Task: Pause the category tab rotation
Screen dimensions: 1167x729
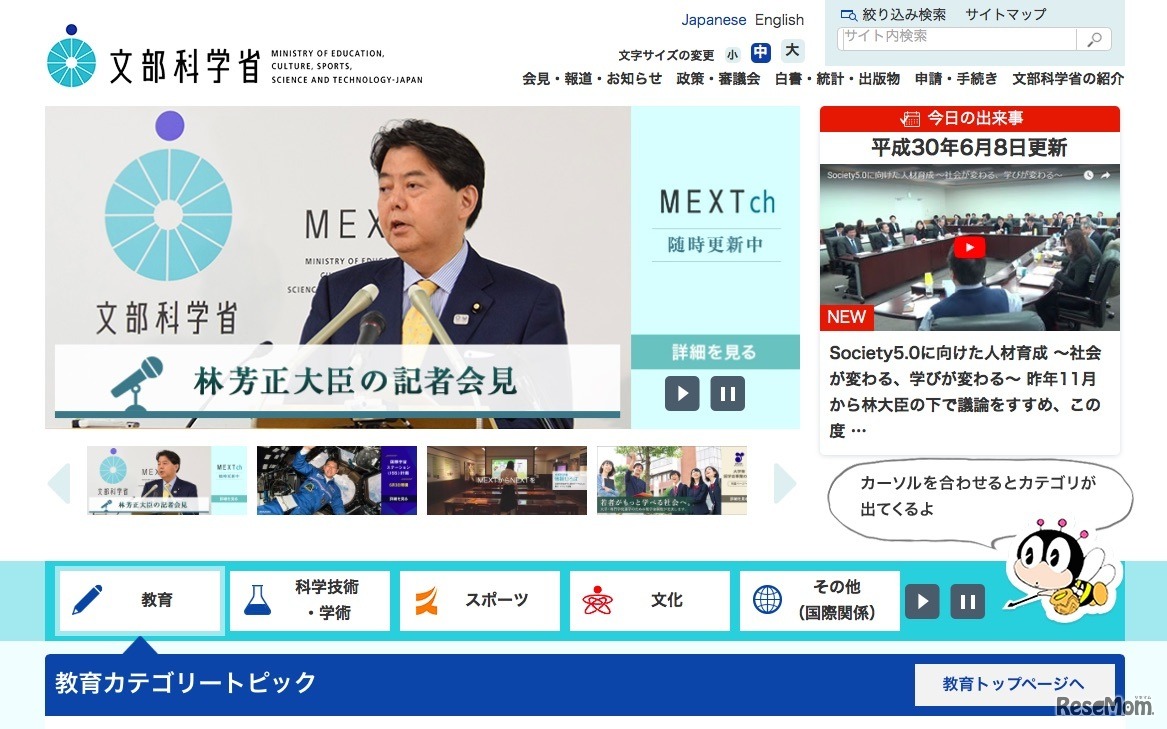Action: (968, 601)
